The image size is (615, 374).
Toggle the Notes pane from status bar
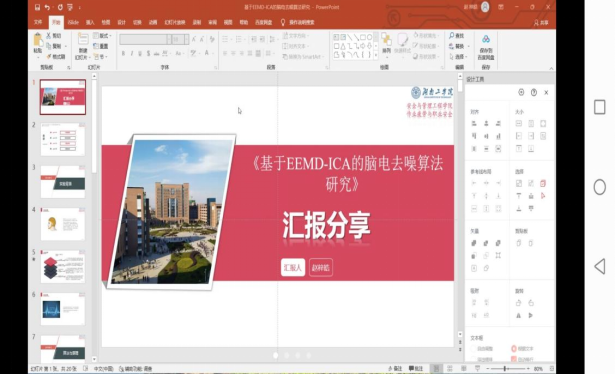point(395,369)
